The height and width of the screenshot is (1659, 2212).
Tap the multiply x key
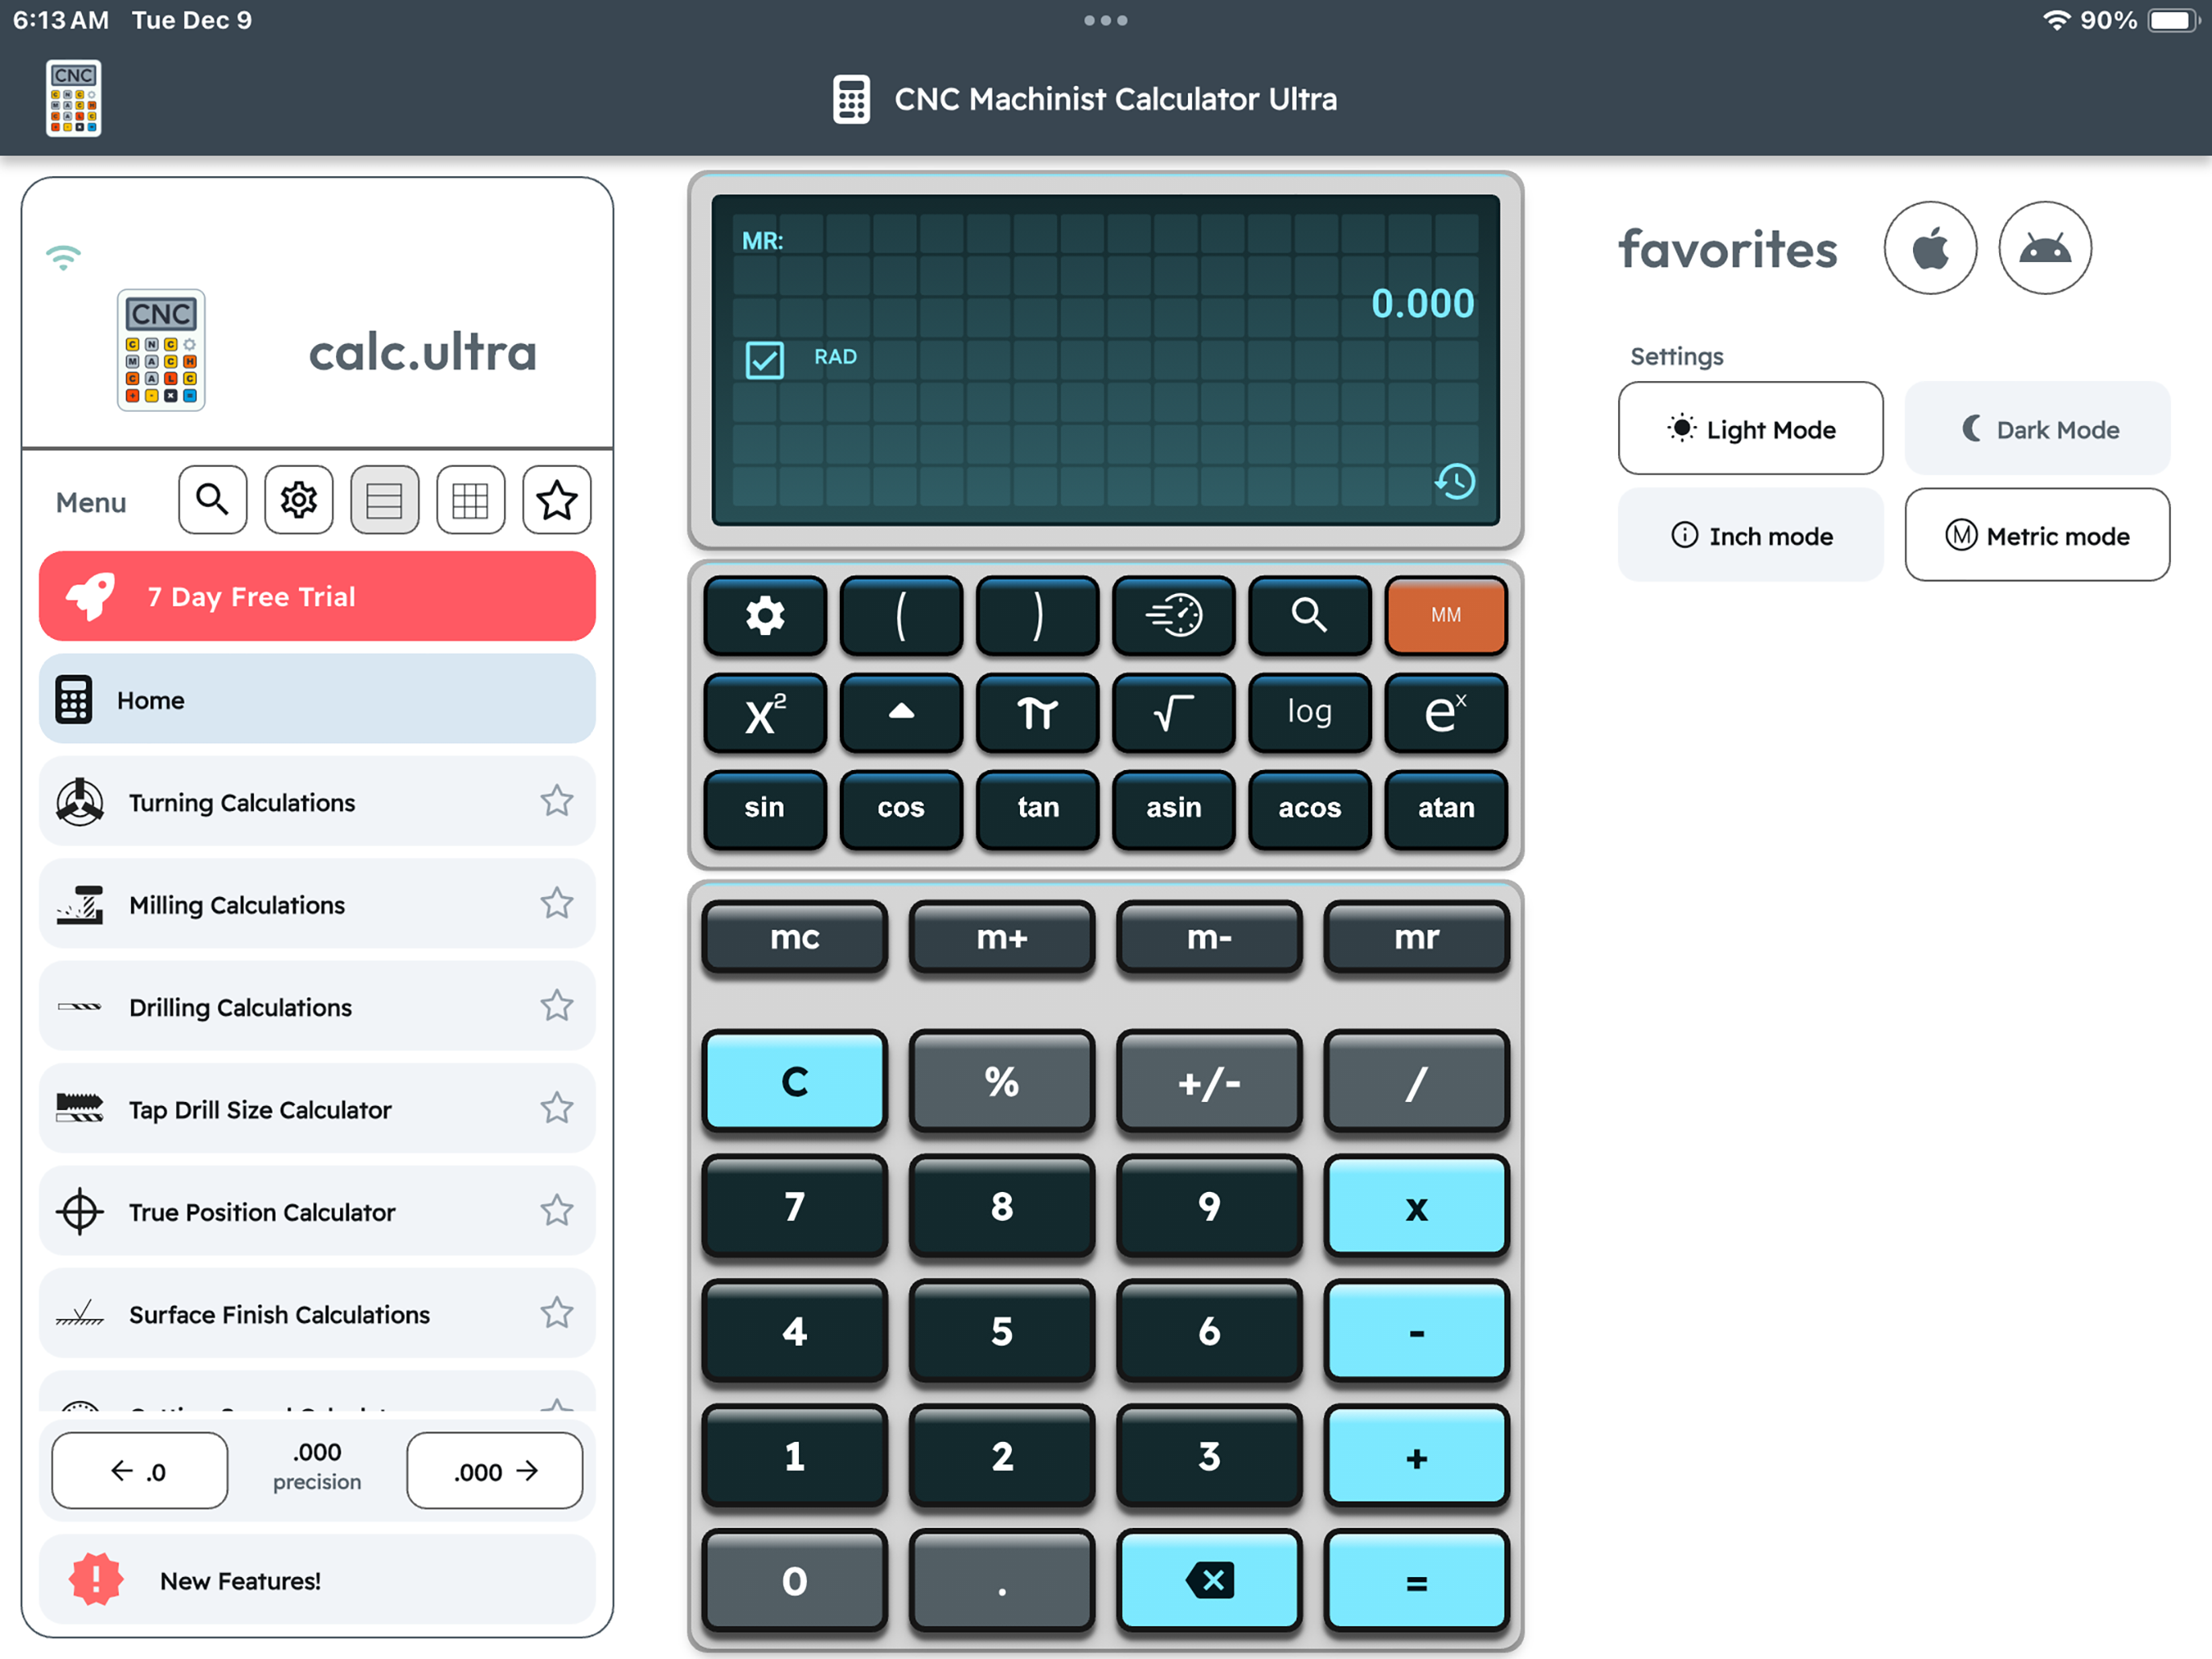[x=1416, y=1206]
